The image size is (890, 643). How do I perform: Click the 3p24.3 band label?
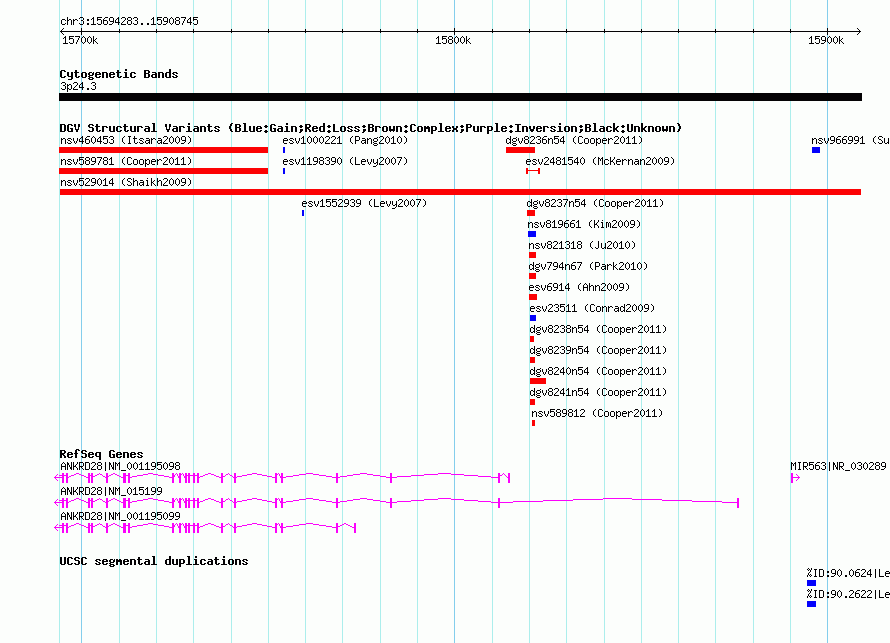pos(78,86)
